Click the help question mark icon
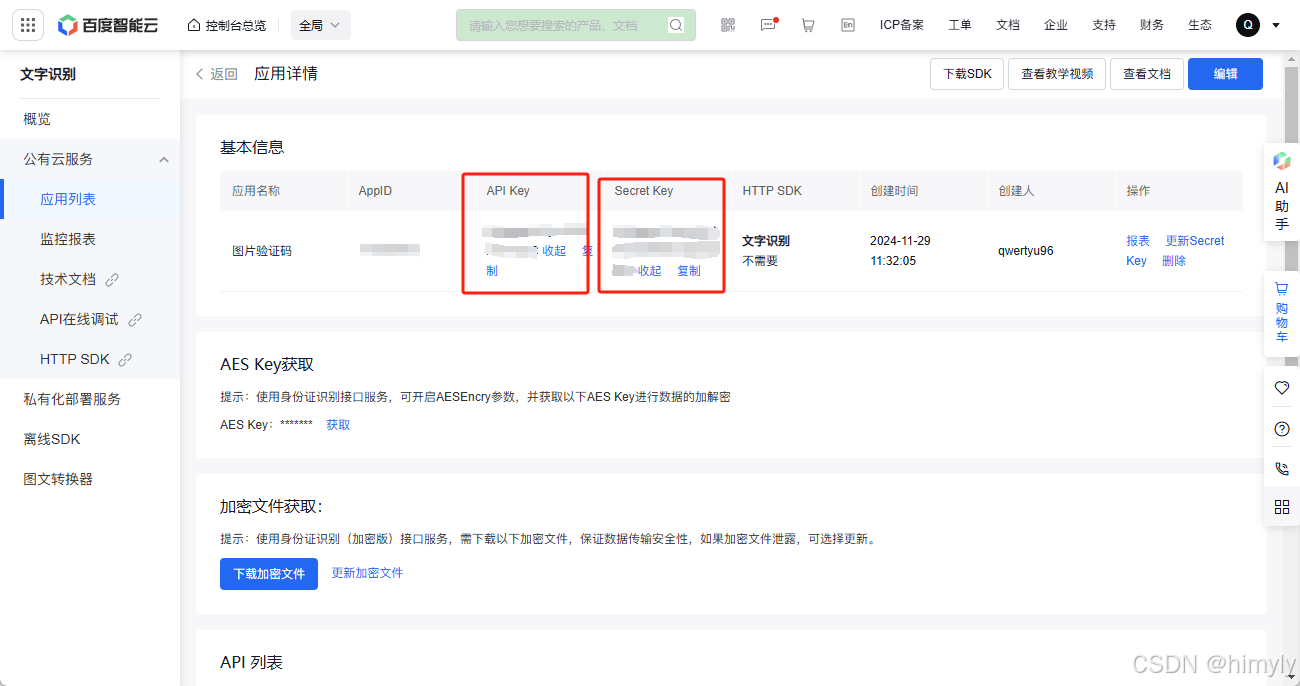 point(1282,429)
